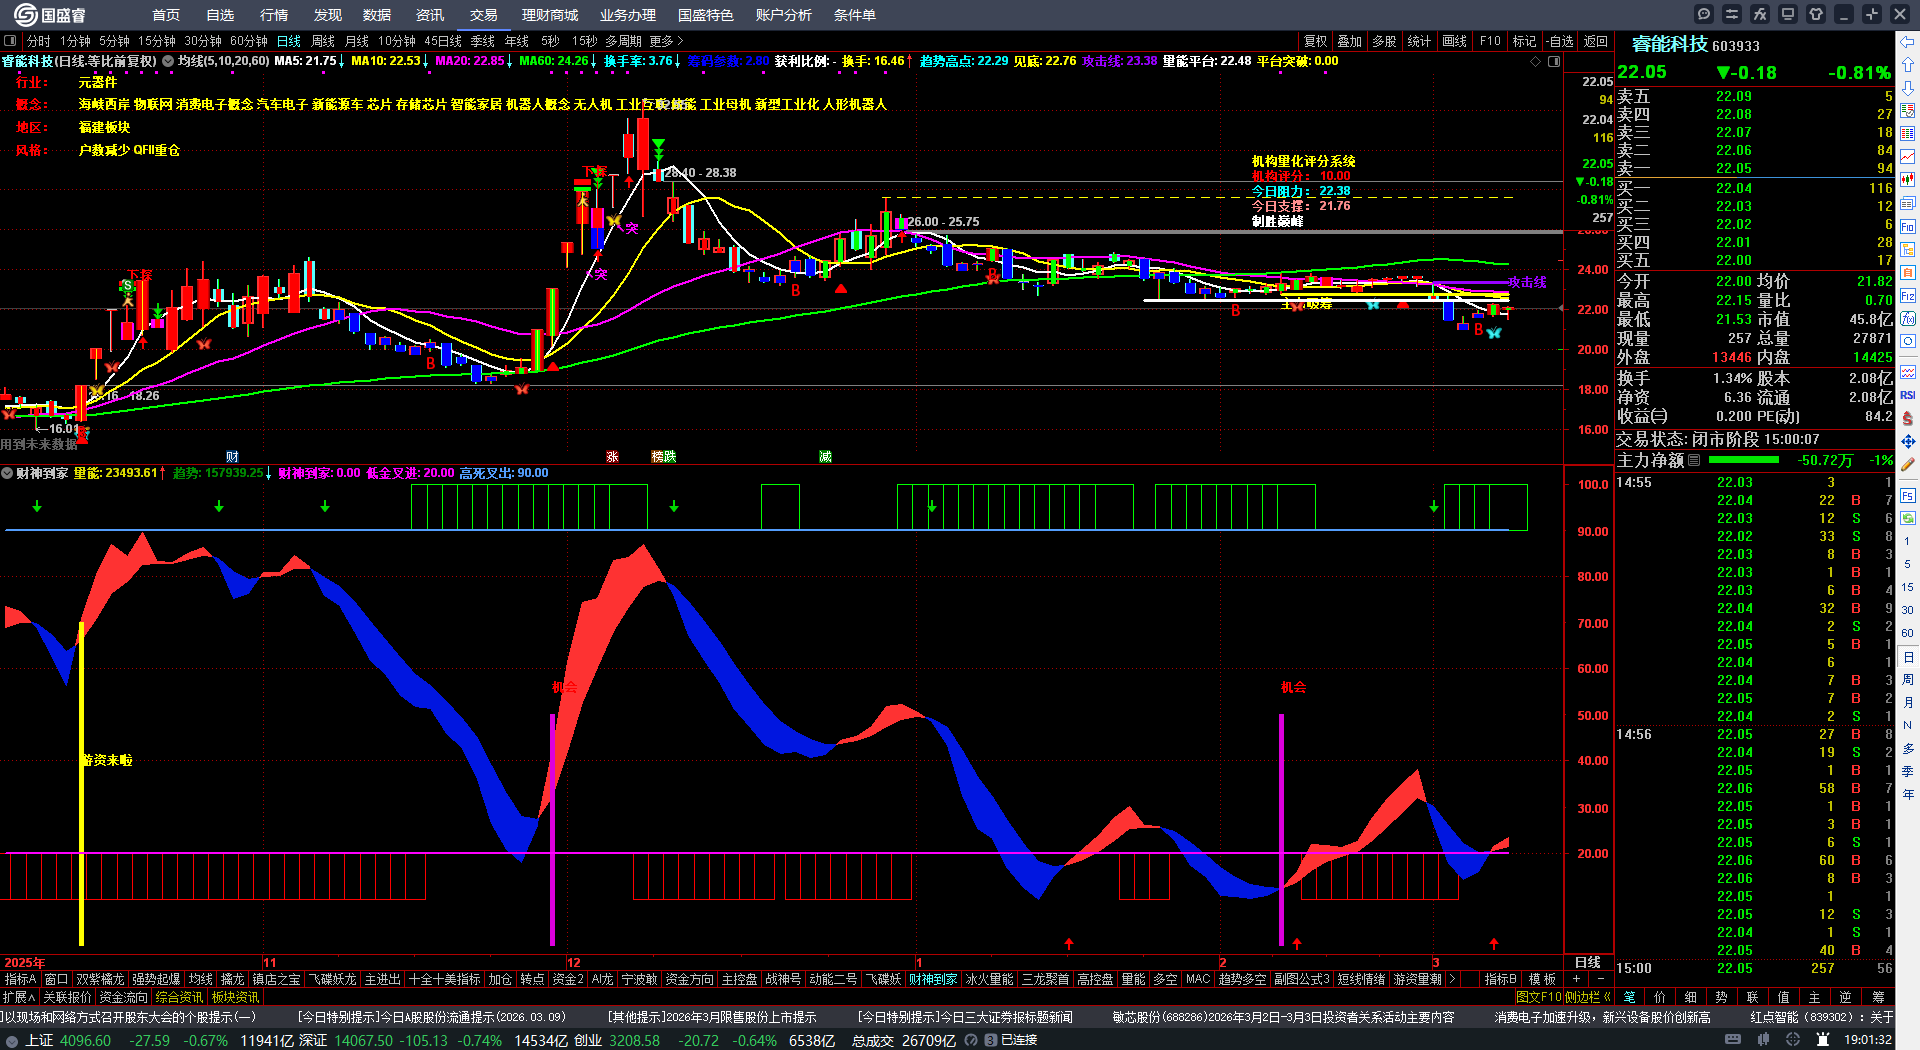
Task: Open the 行情 menu
Action: [274, 15]
